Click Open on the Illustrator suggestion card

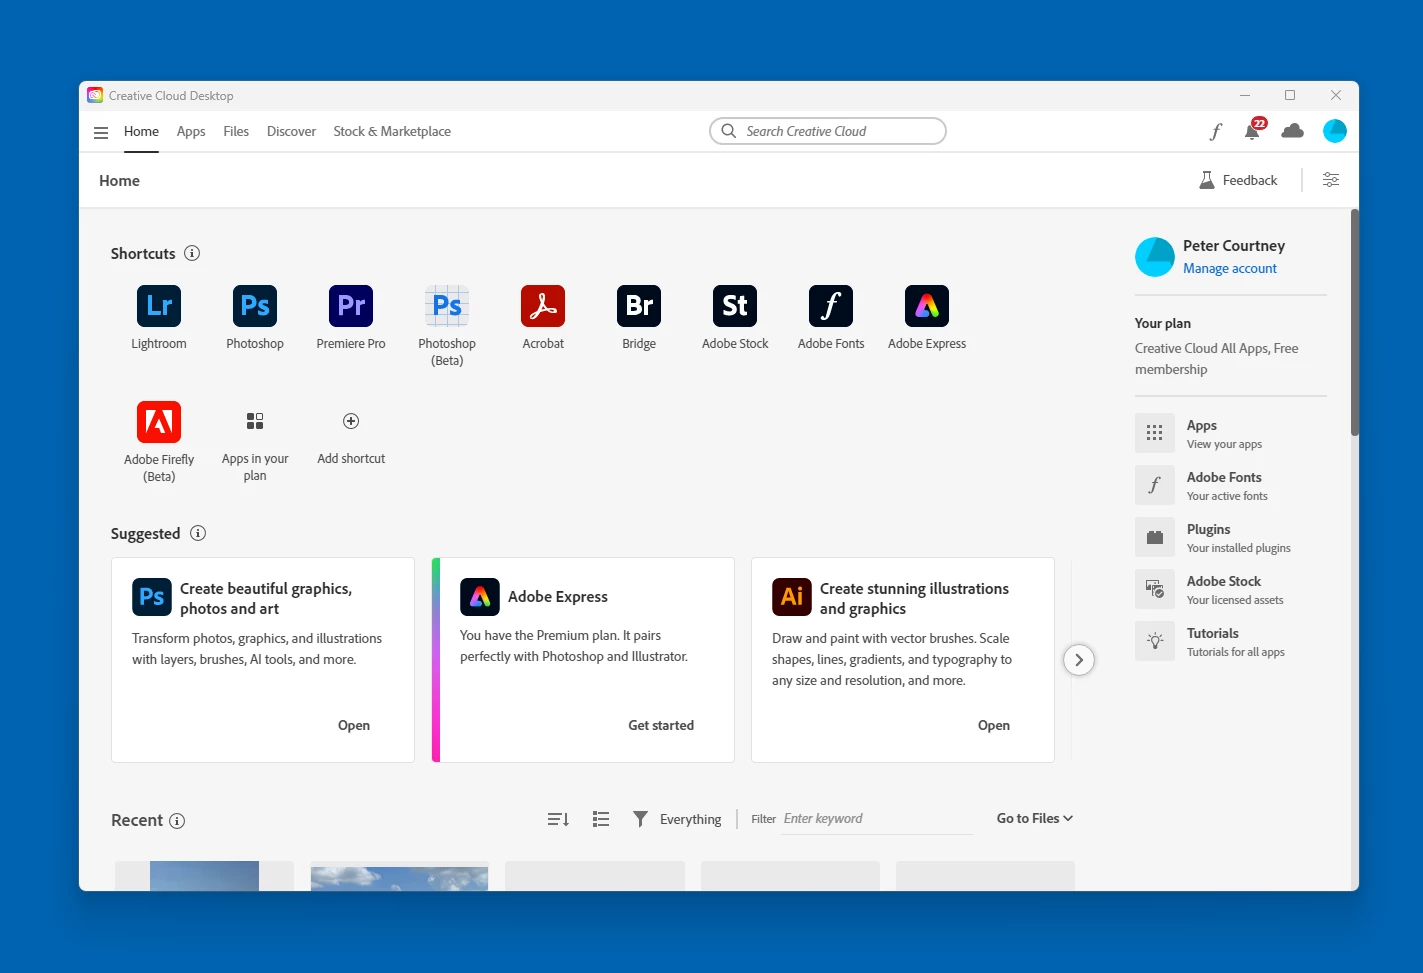coord(994,725)
